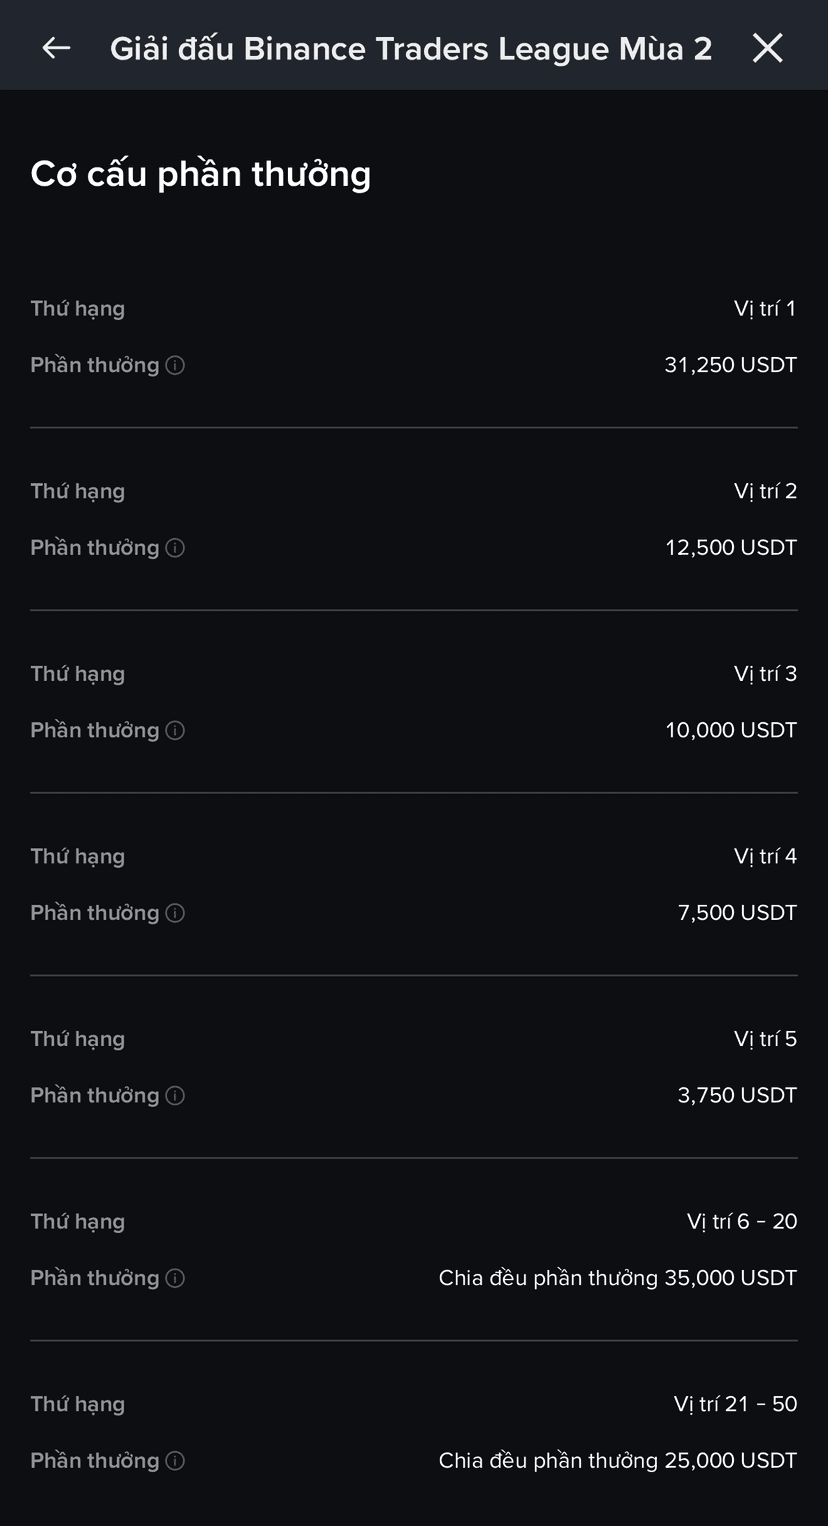Tap 'Chia đều phần thưởng 25,000 USDT' text

tap(617, 1461)
